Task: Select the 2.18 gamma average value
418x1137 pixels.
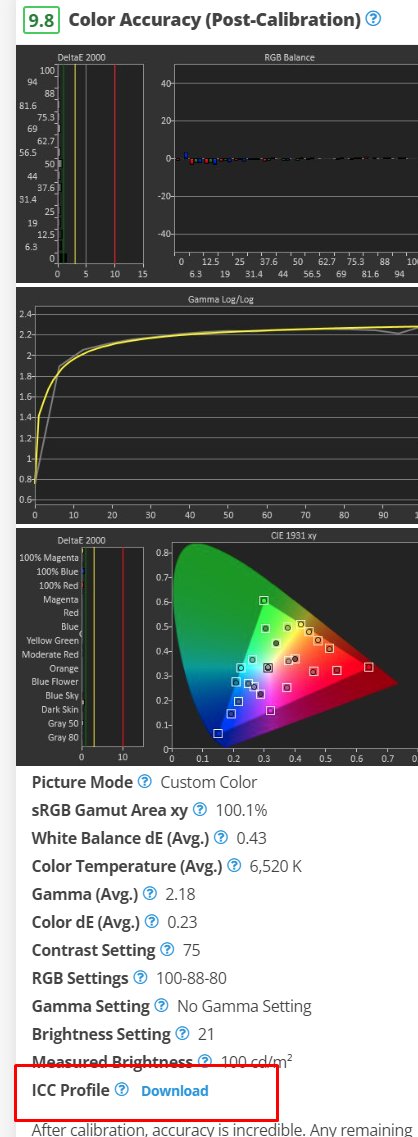Action: pyautogui.click(x=180, y=894)
